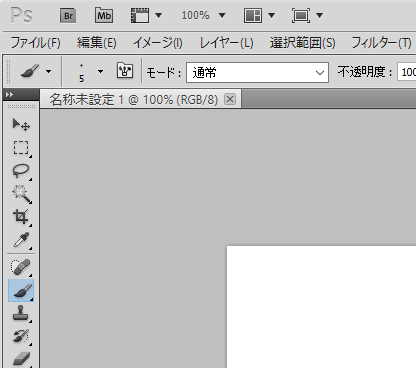
Task: Open the イメージ(I) menu
Action: coord(158,43)
